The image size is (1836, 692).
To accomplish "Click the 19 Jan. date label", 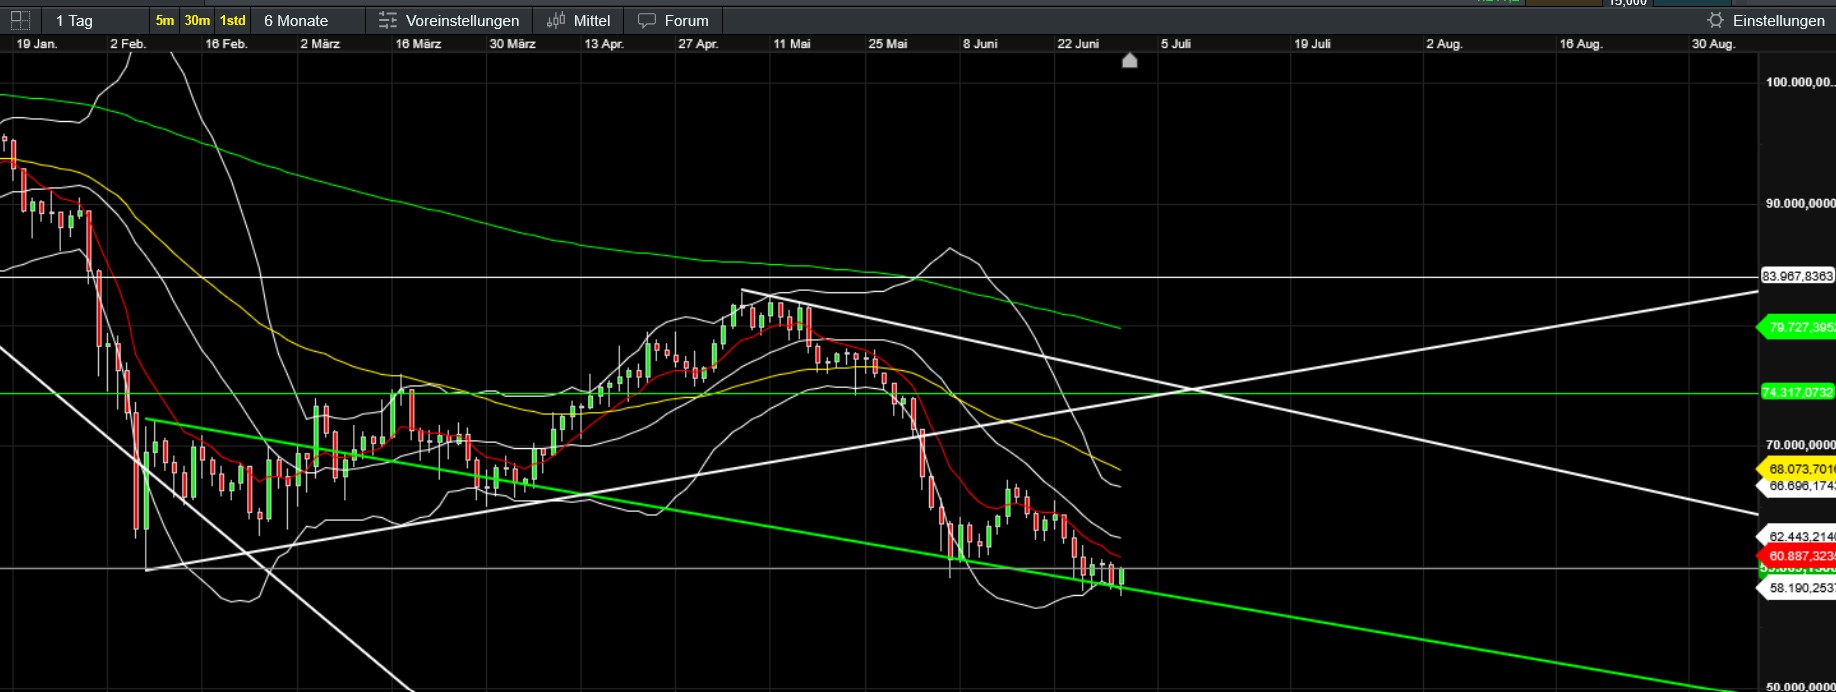I will coord(37,44).
